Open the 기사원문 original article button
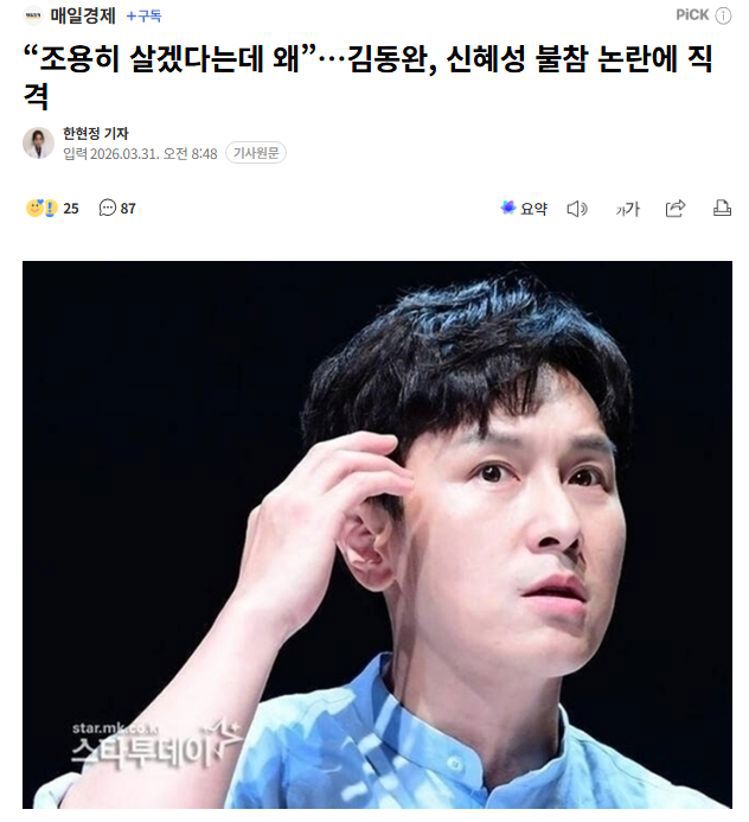This screenshot has height=822, width=749. [x=256, y=153]
